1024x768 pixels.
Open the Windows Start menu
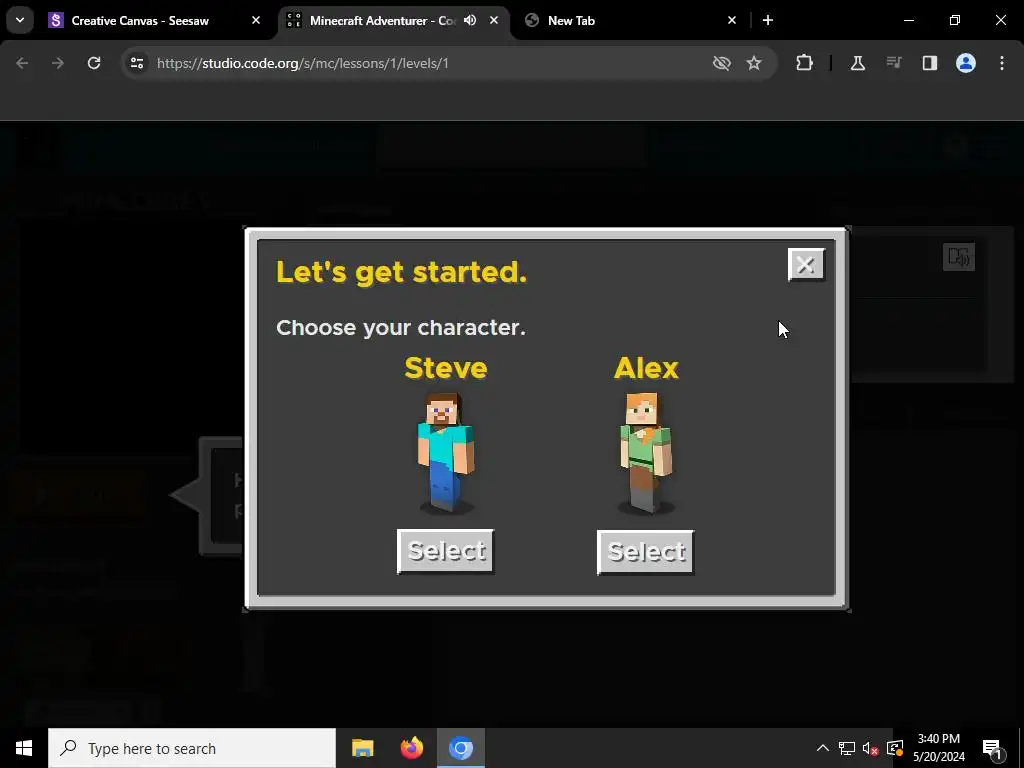coord(24,748)
